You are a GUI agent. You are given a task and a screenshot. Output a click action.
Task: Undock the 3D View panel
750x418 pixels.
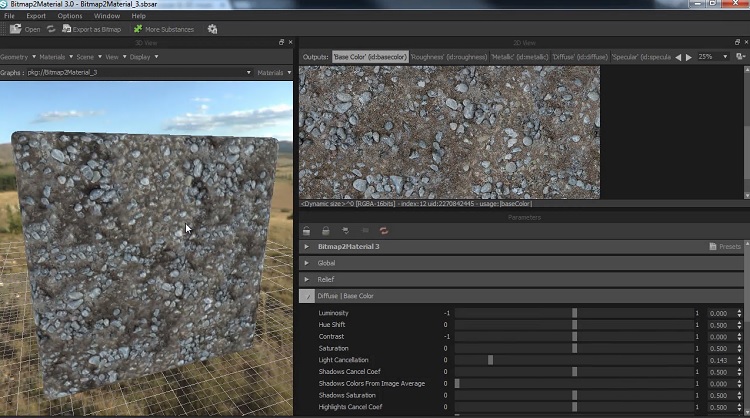(x=281, y=42)
